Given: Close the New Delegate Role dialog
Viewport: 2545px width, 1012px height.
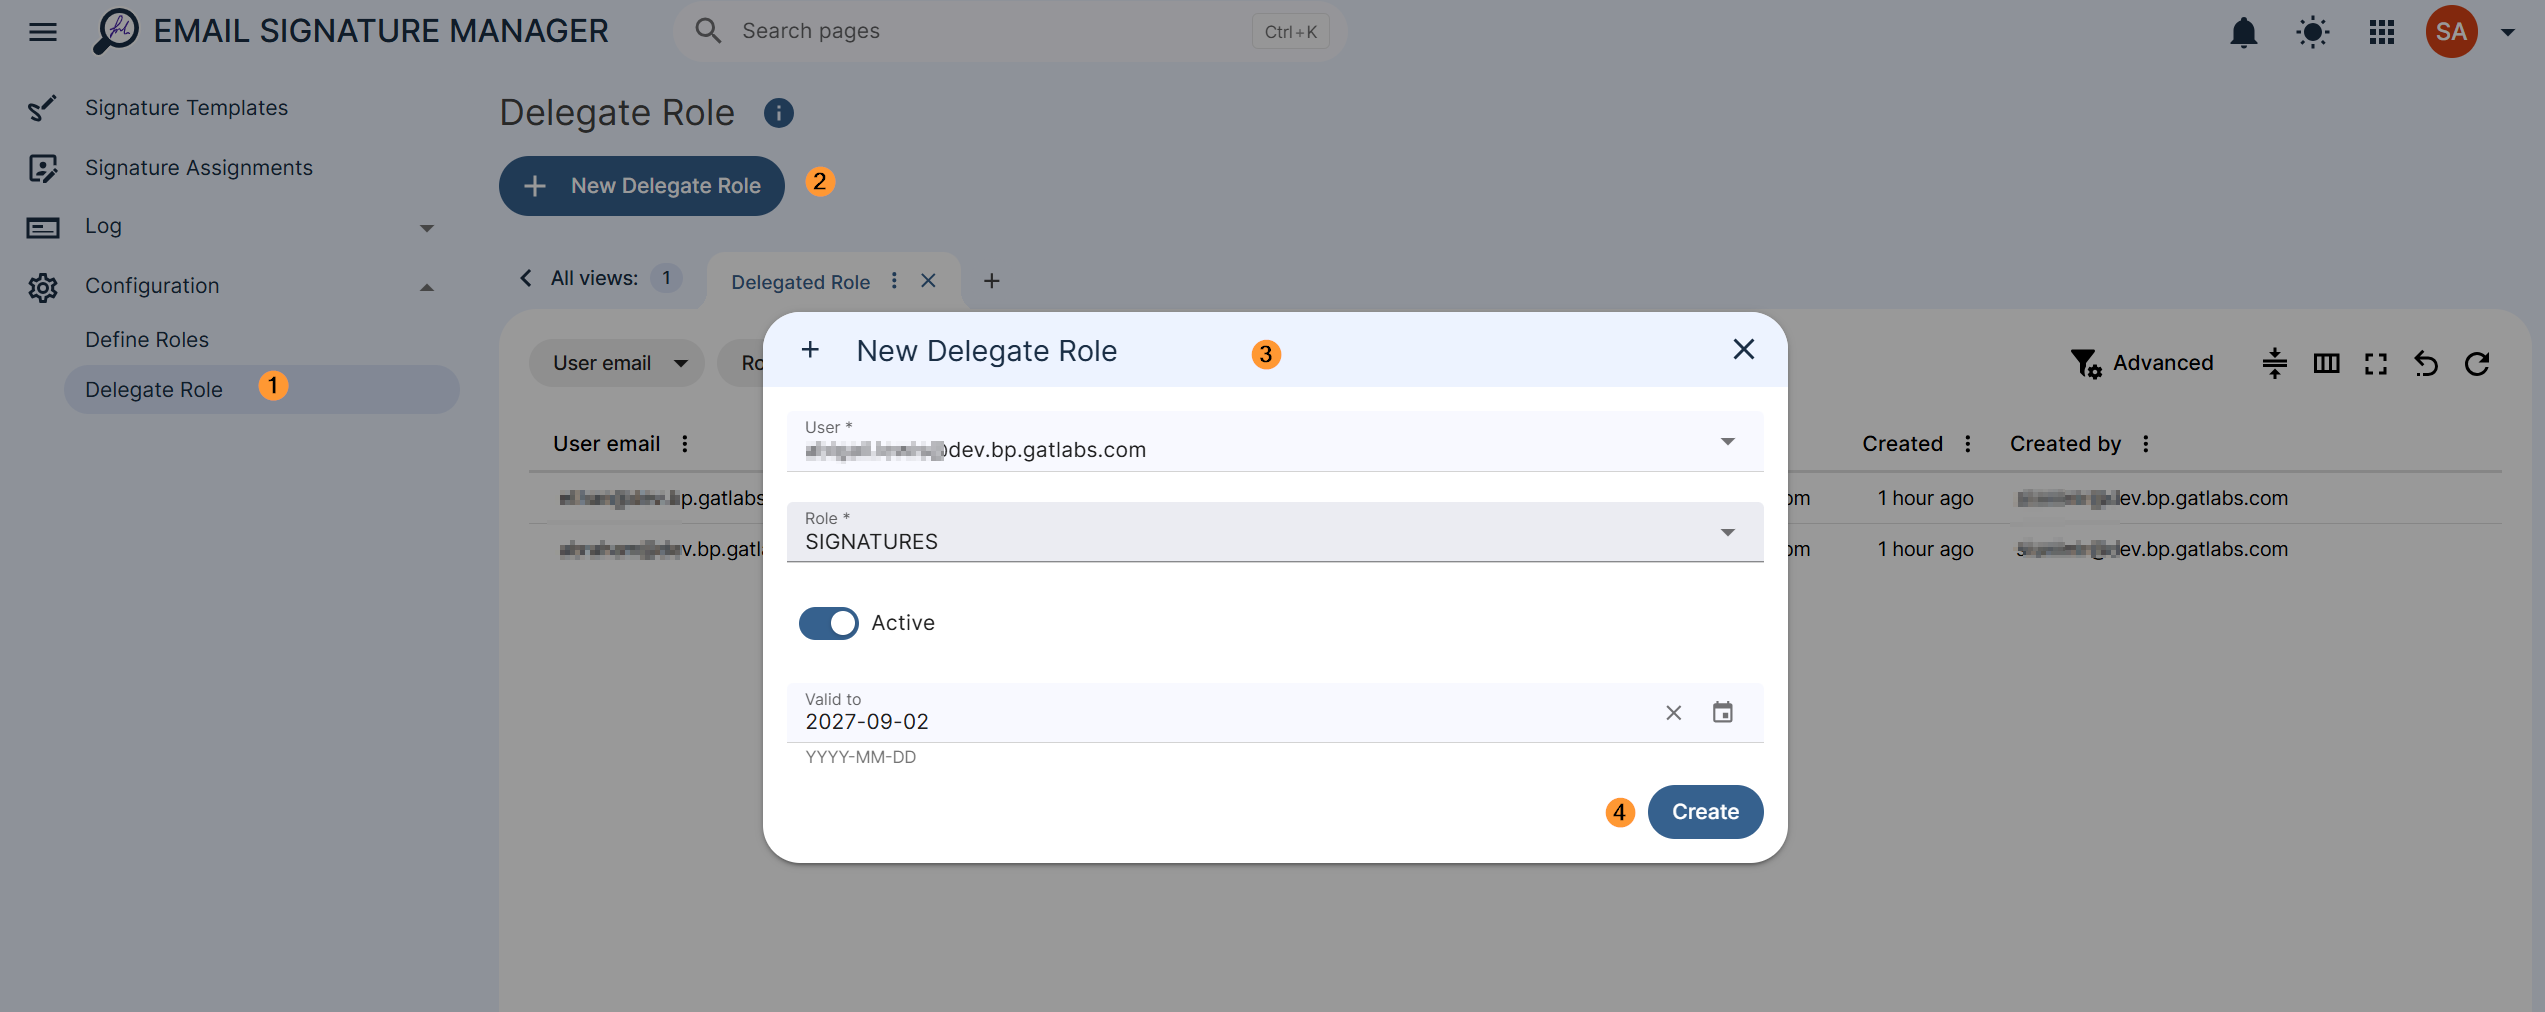Looking at the screenshot, I should pos(1743,349).
